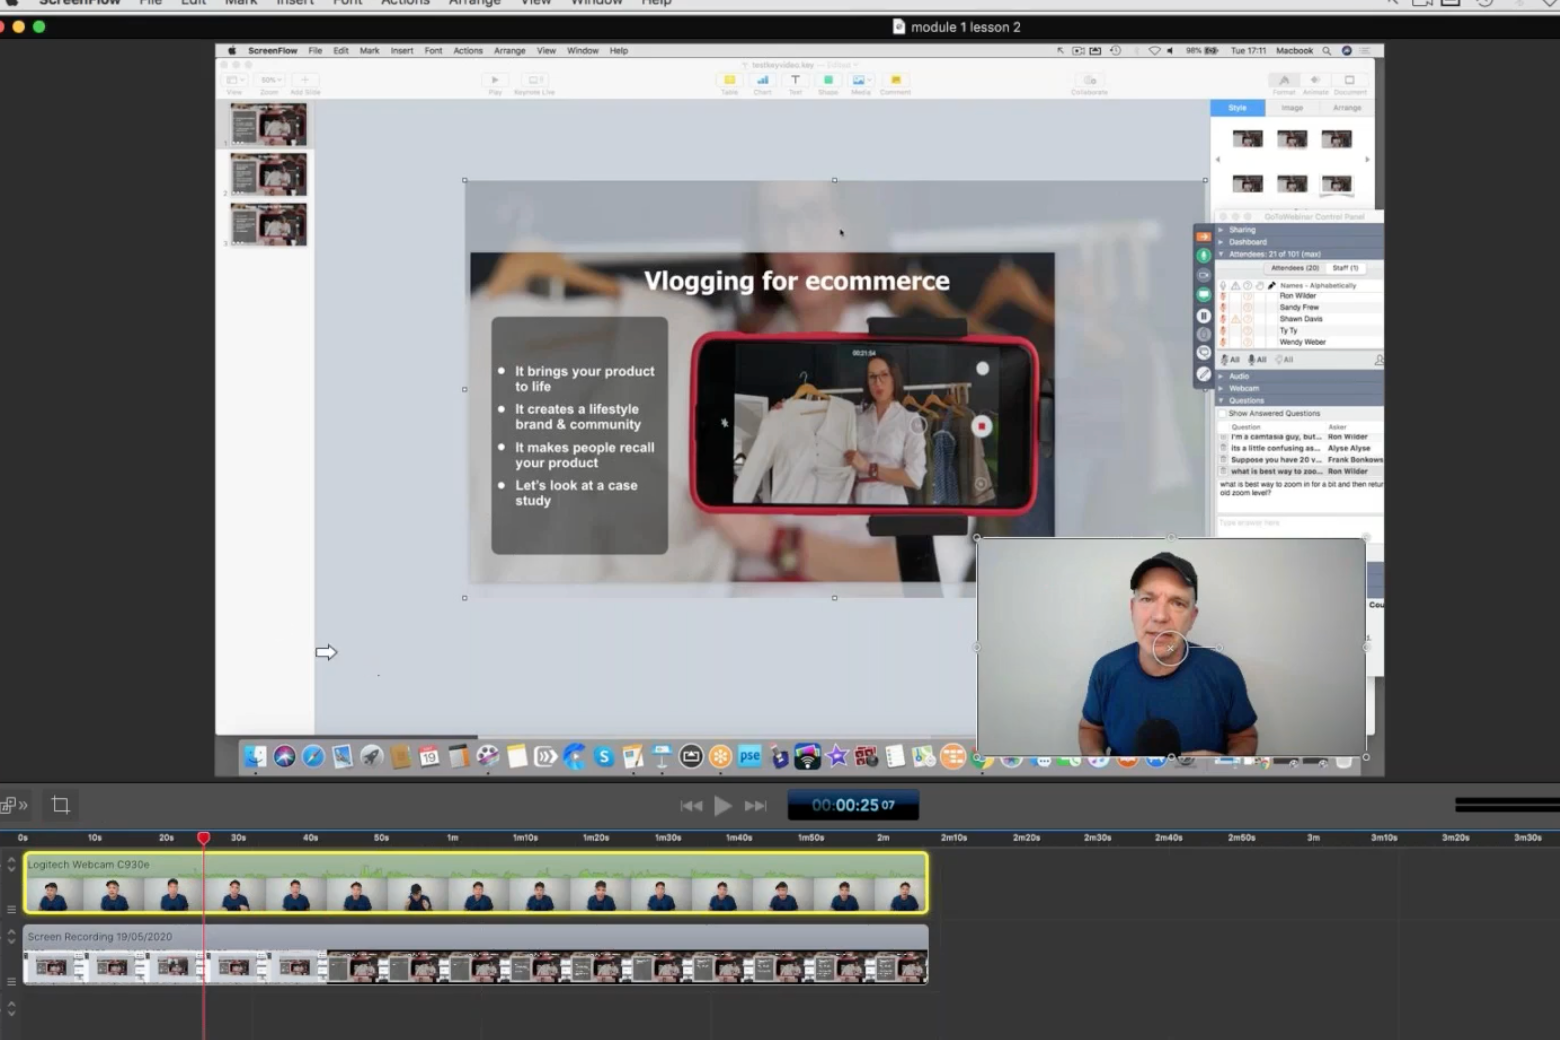The image size is (1560, 1040).
Task: Click the Spotlight search icon in menu bar
Action: [1327, 51]
